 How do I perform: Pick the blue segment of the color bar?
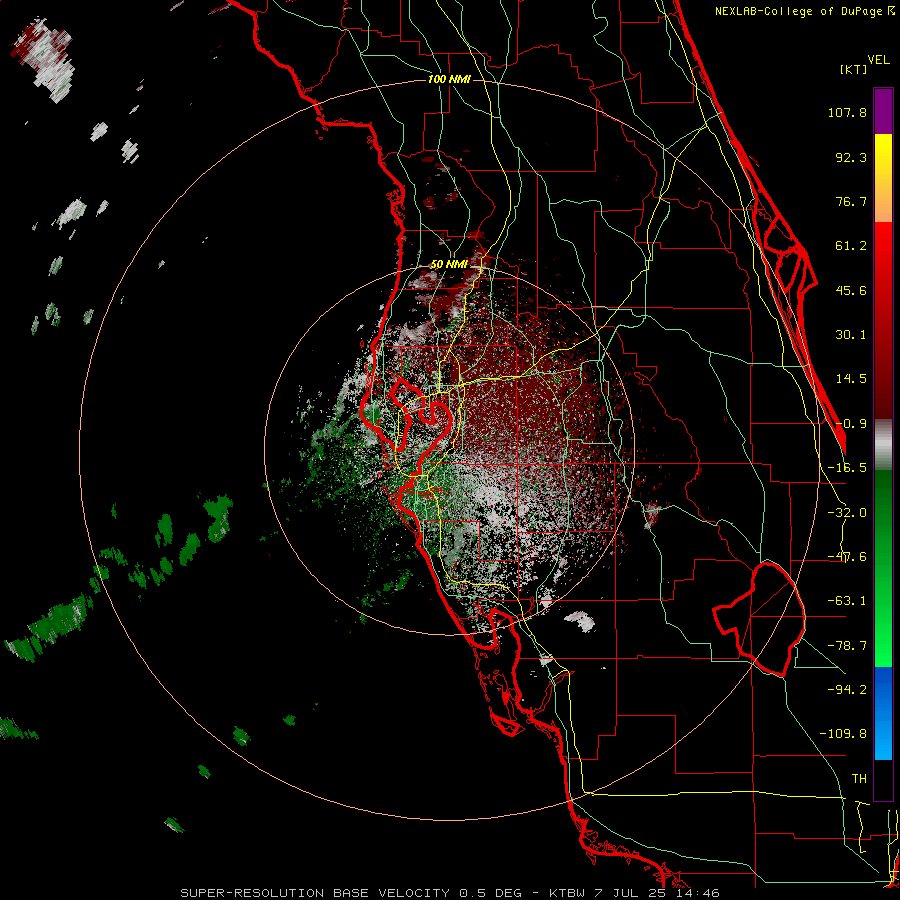883,713
